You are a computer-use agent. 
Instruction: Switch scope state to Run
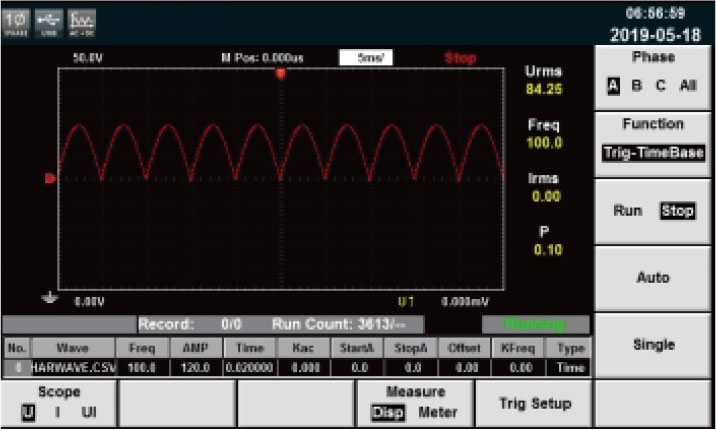pos(627,211)
